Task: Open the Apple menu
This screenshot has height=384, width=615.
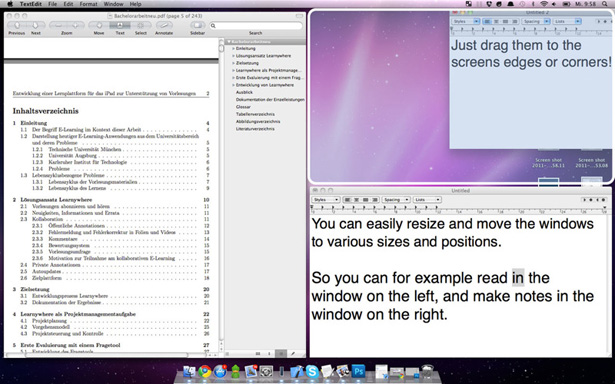Action: [10, 4]
